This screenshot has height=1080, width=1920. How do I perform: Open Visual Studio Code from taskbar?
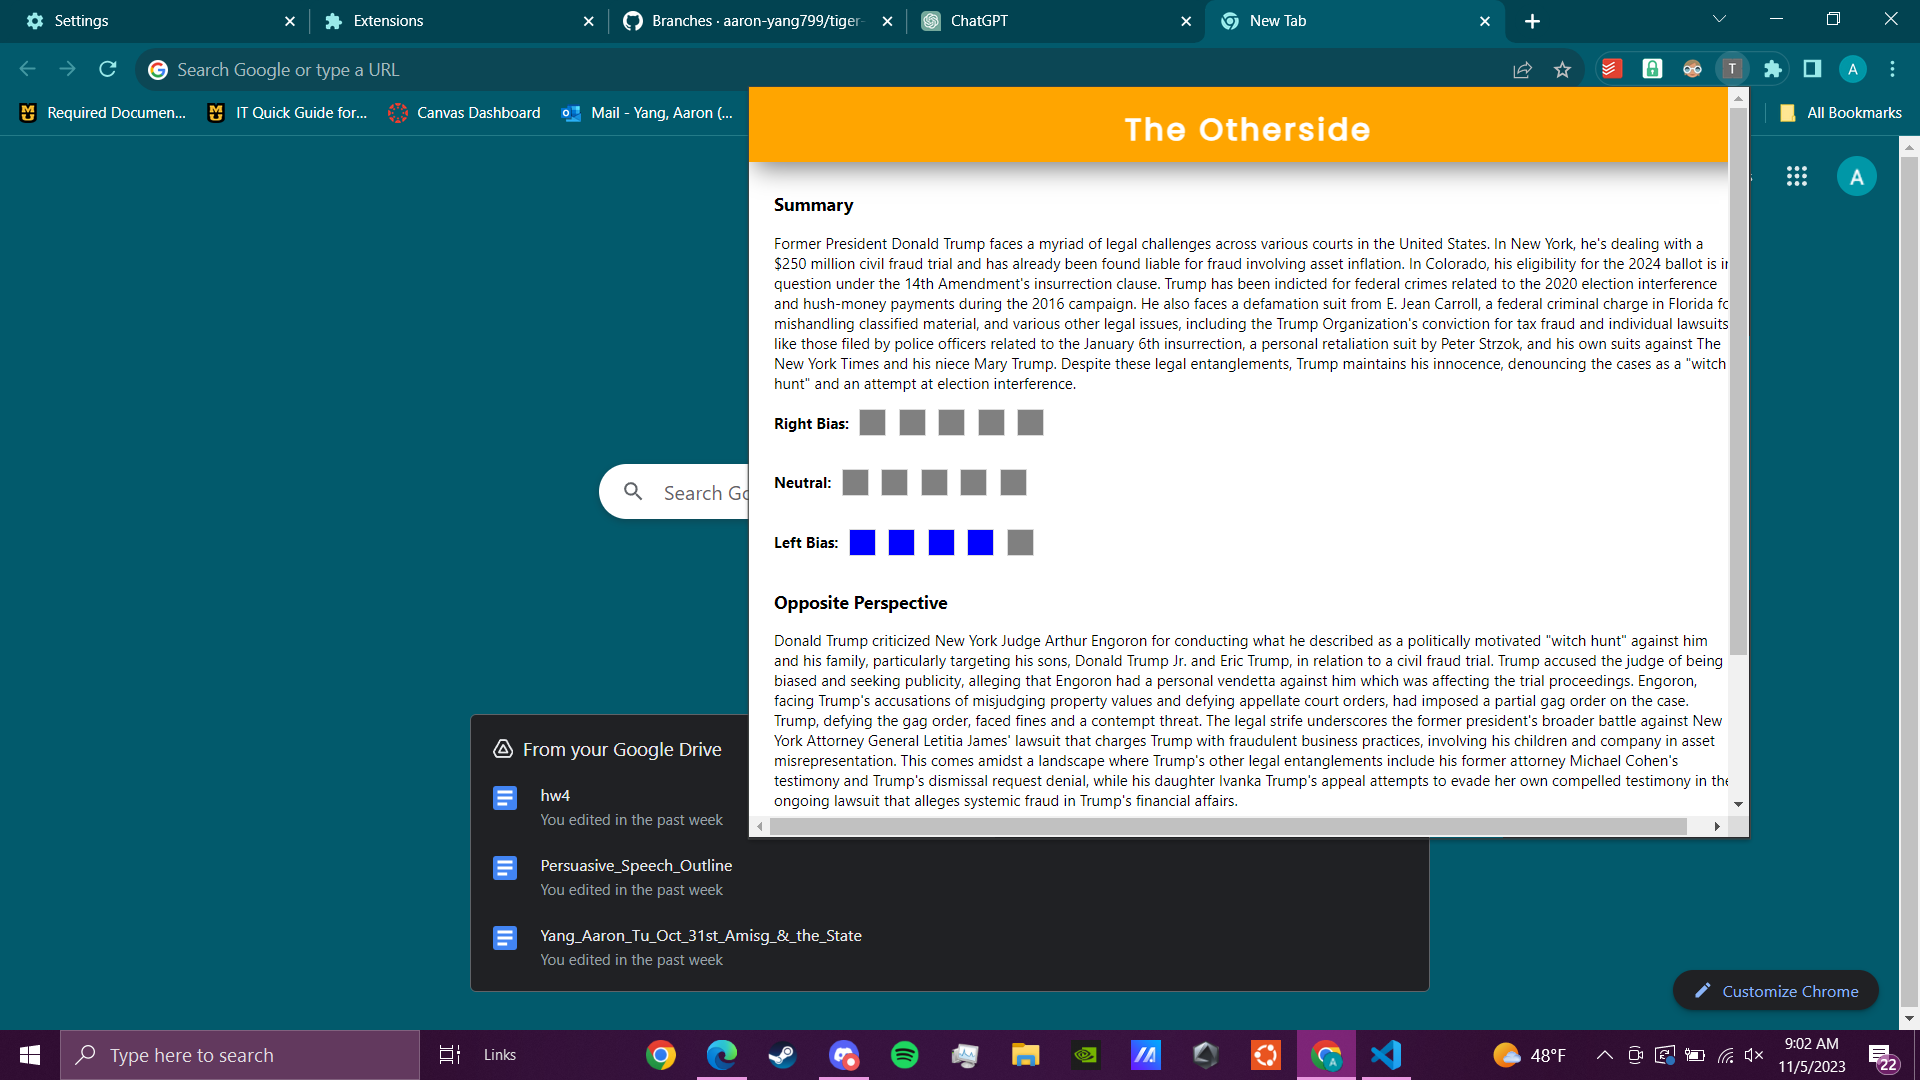click(1386, 1055)
